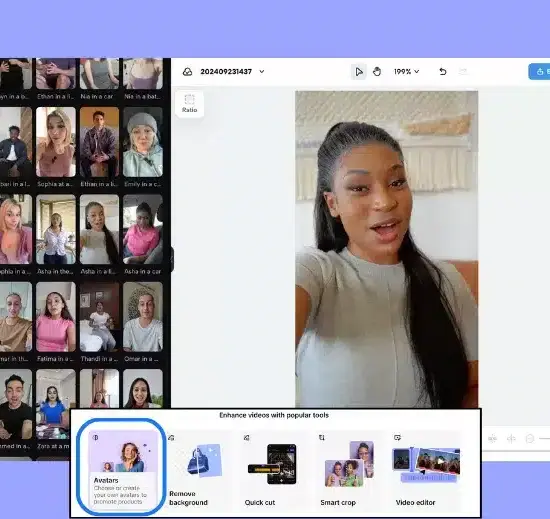Click the avatar video preview on canvas

click(x=386, y=249)
